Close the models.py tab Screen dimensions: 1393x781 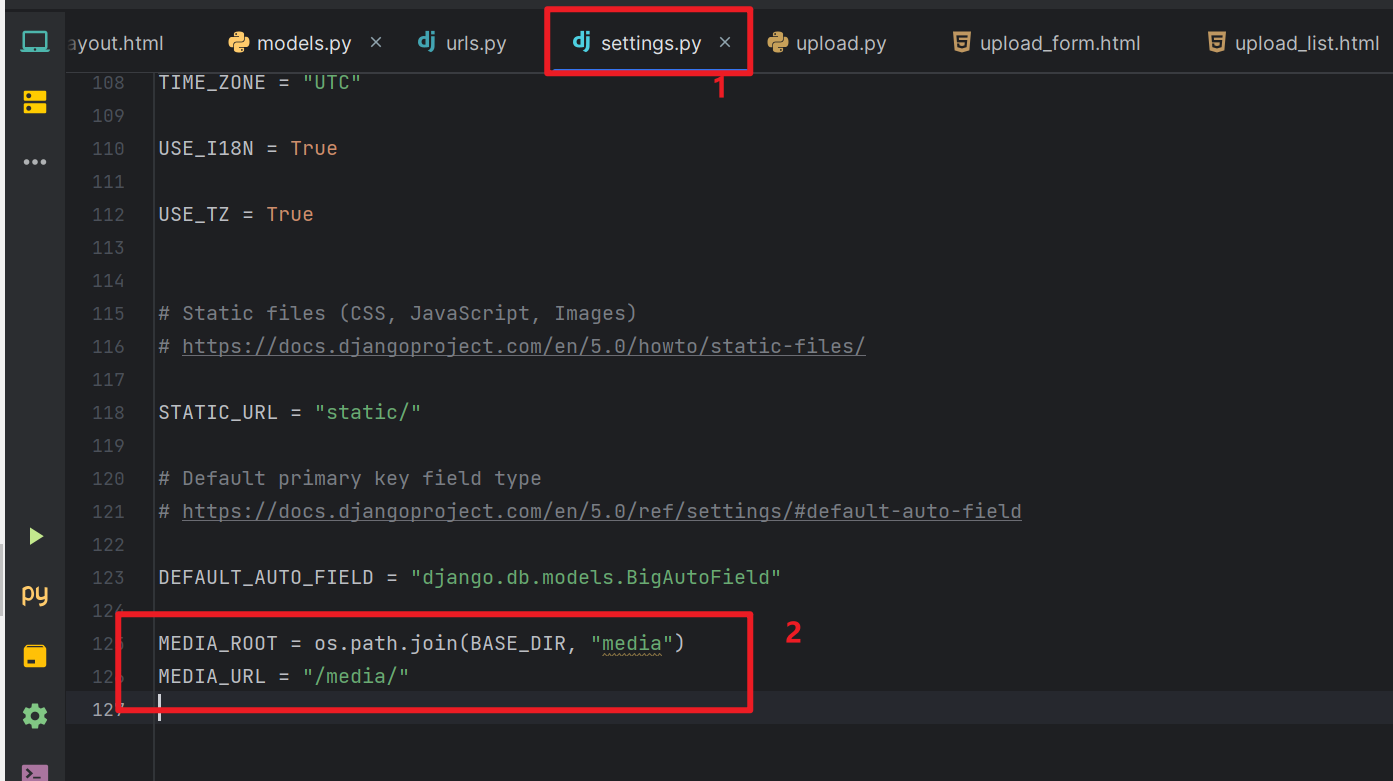click(x=376, y=42)
